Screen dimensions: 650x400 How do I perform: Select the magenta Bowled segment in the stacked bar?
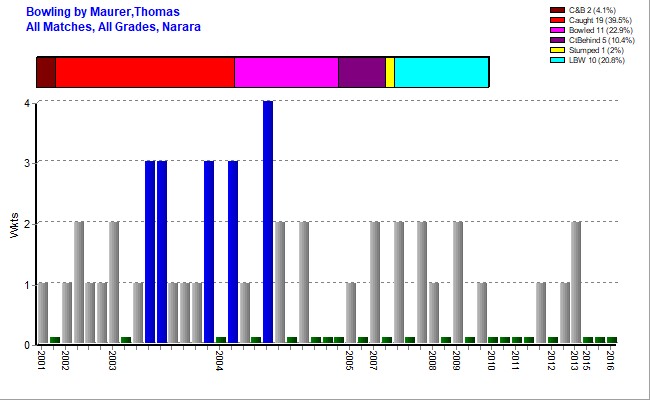pos(286,73)
